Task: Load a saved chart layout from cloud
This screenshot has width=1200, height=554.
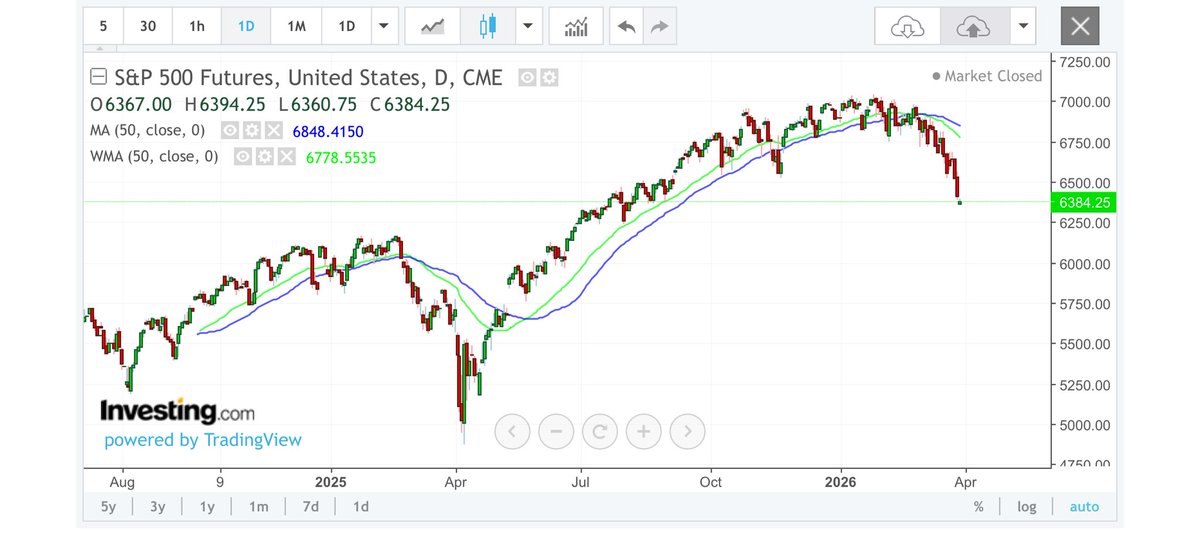Action: 907,26
